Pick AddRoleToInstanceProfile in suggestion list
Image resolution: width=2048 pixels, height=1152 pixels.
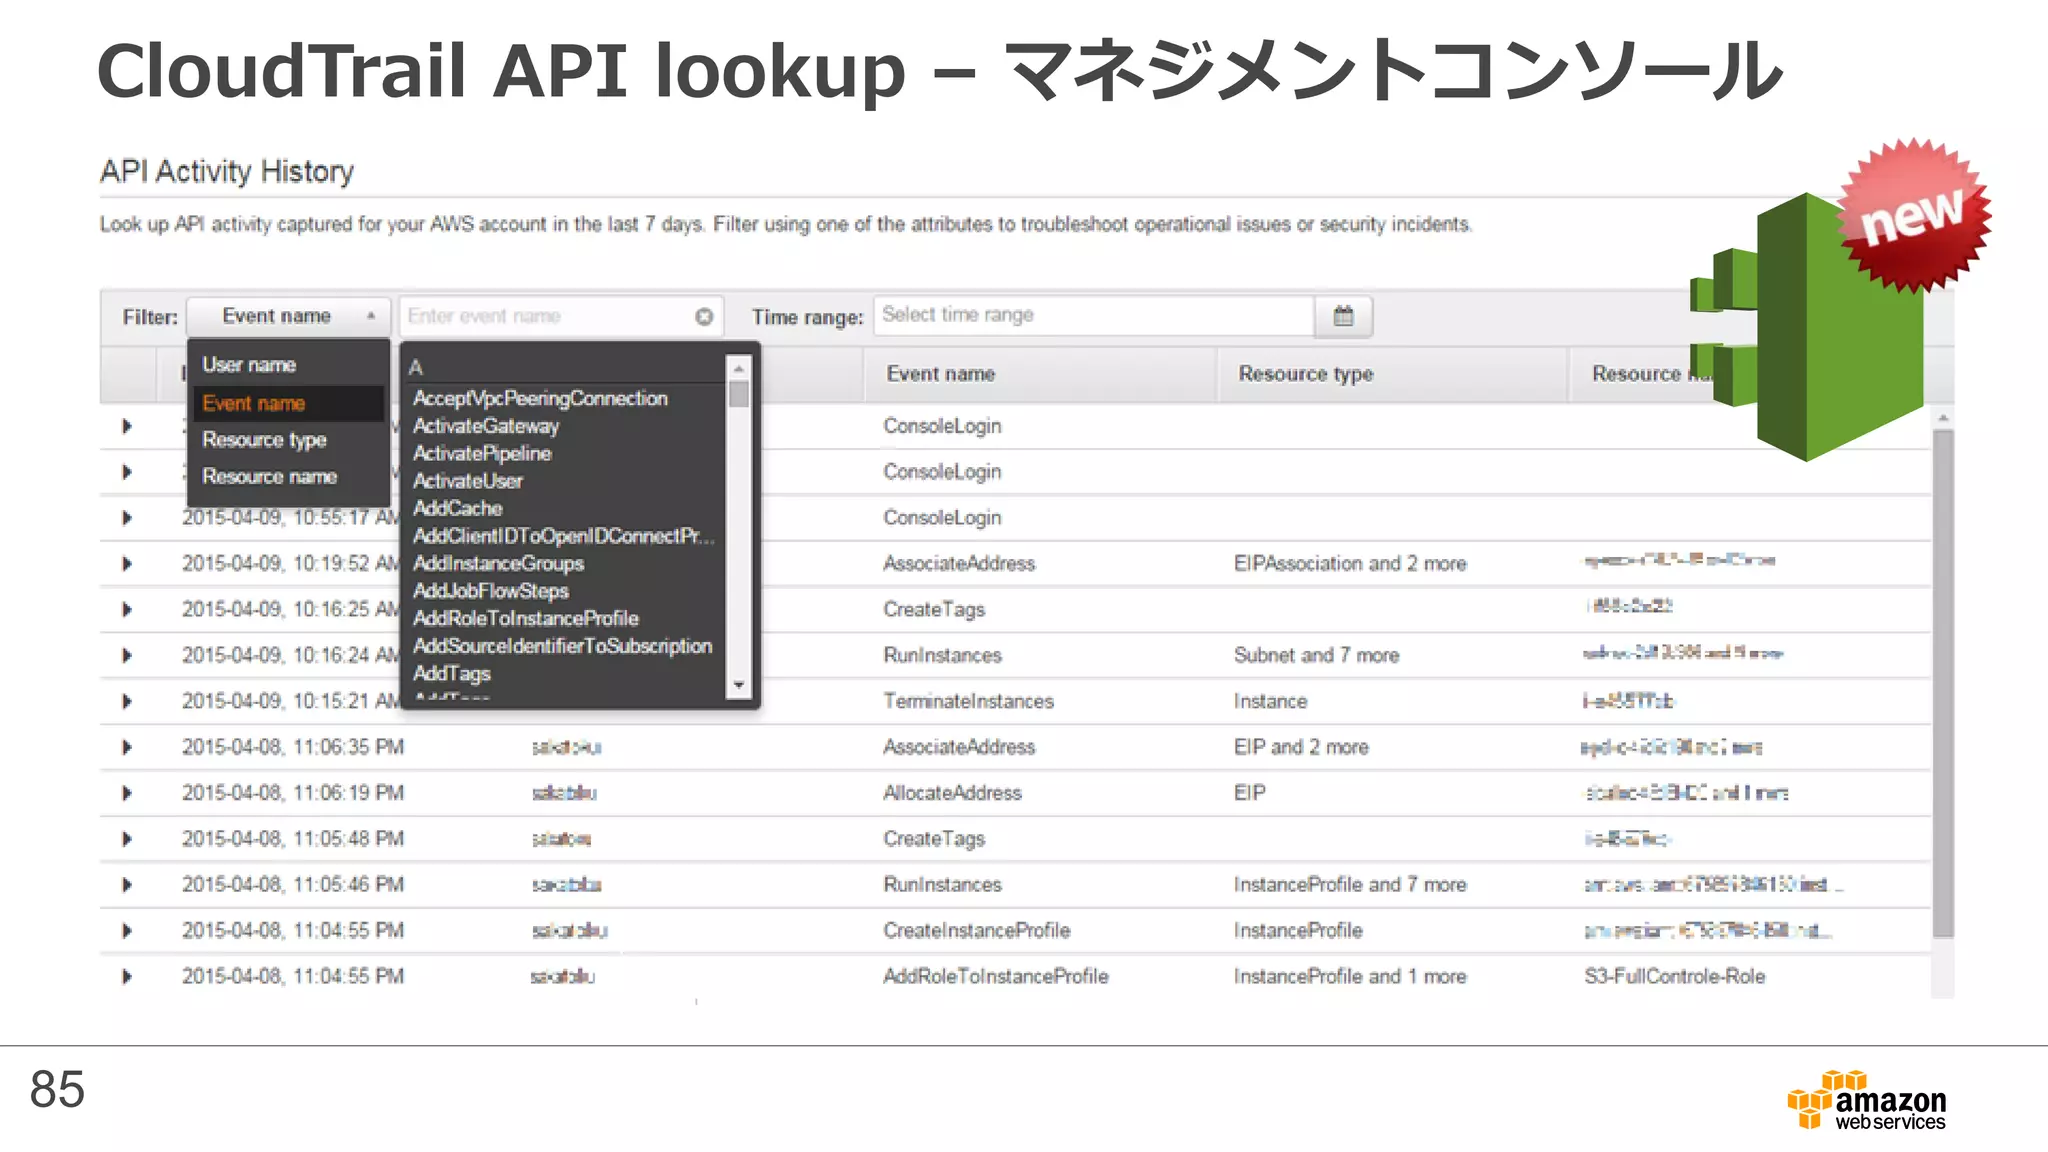coord(525,618)
